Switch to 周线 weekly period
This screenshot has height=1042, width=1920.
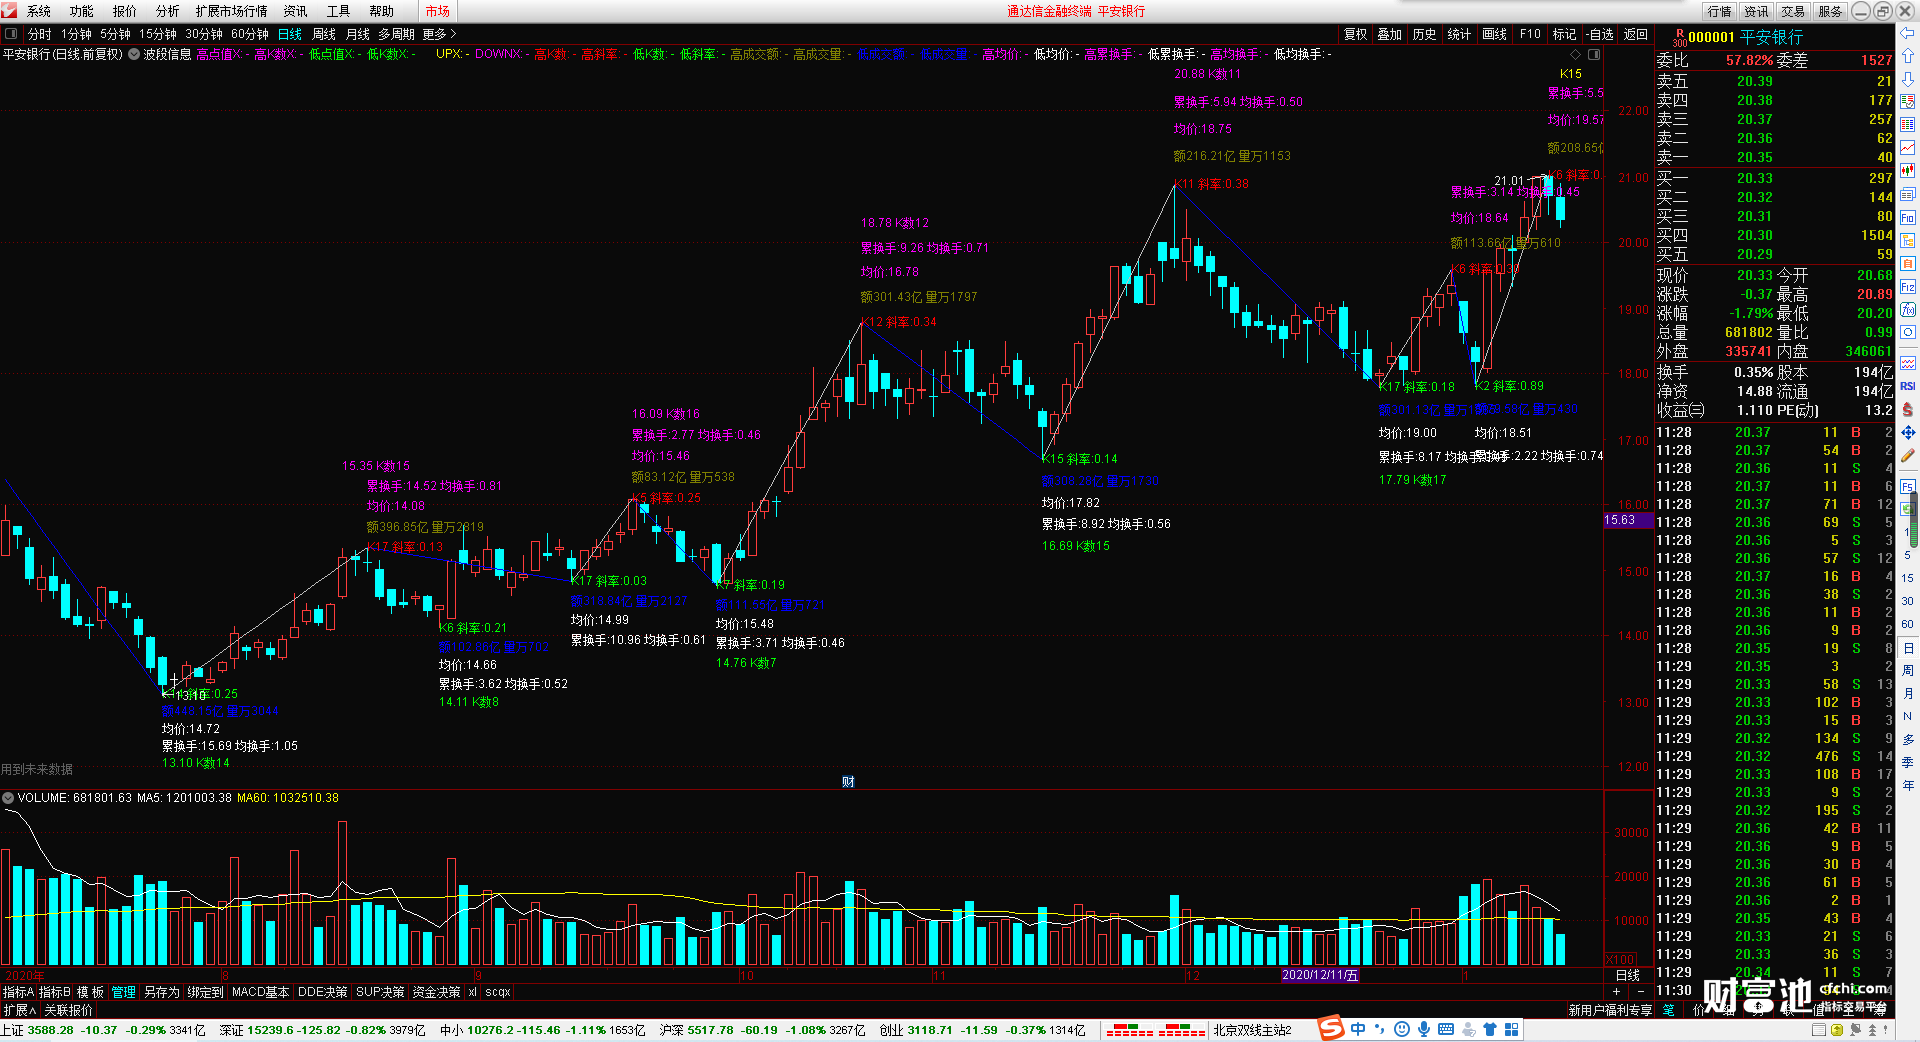[324, 34]
